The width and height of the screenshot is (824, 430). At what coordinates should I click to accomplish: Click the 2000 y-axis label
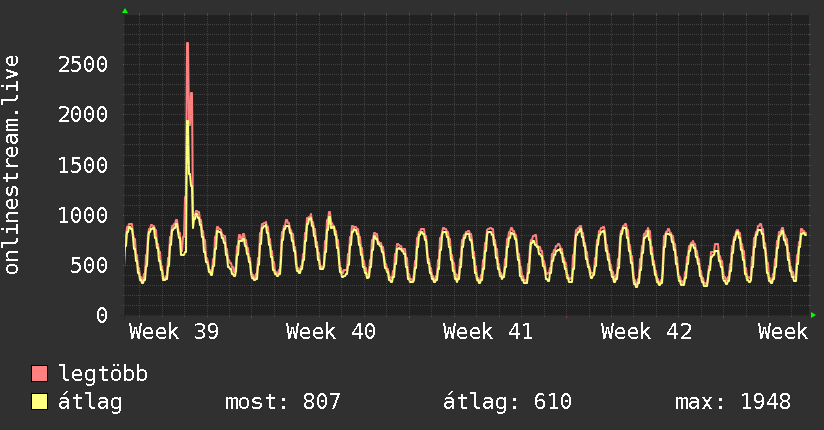click(83, 115)
